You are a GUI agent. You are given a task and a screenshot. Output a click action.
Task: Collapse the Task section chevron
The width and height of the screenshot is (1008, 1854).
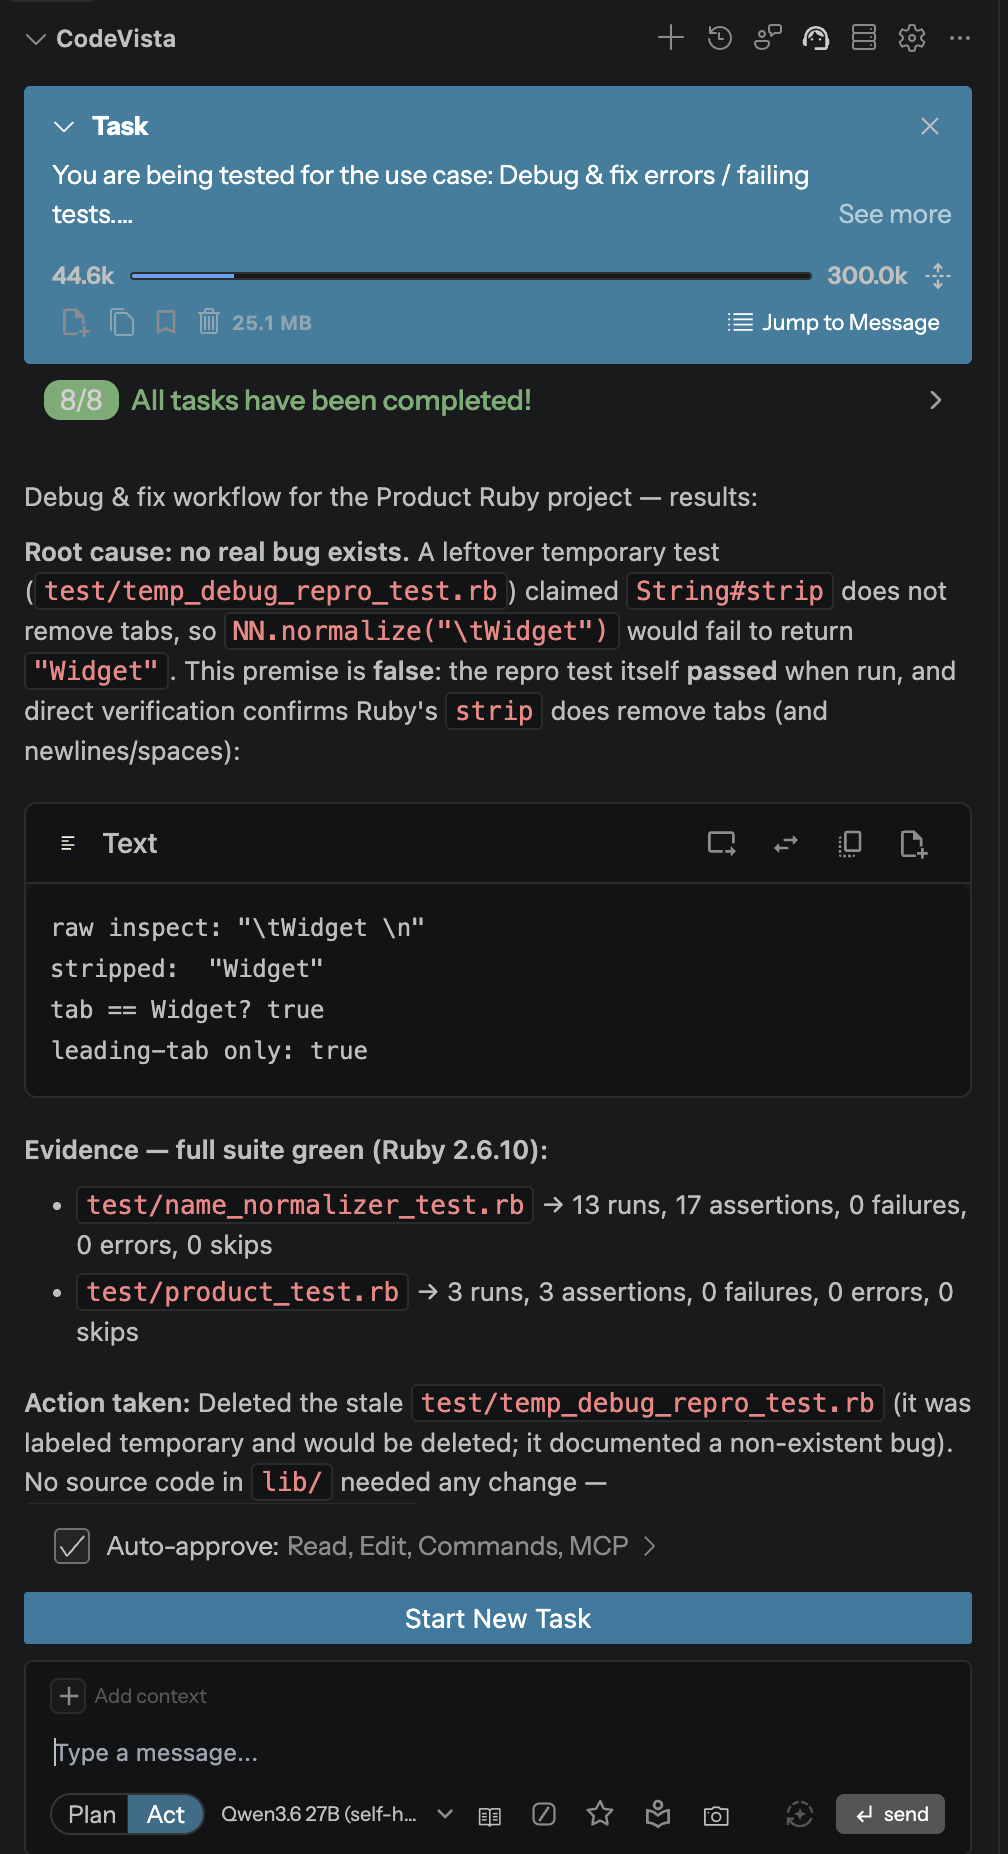click(64, 126)
